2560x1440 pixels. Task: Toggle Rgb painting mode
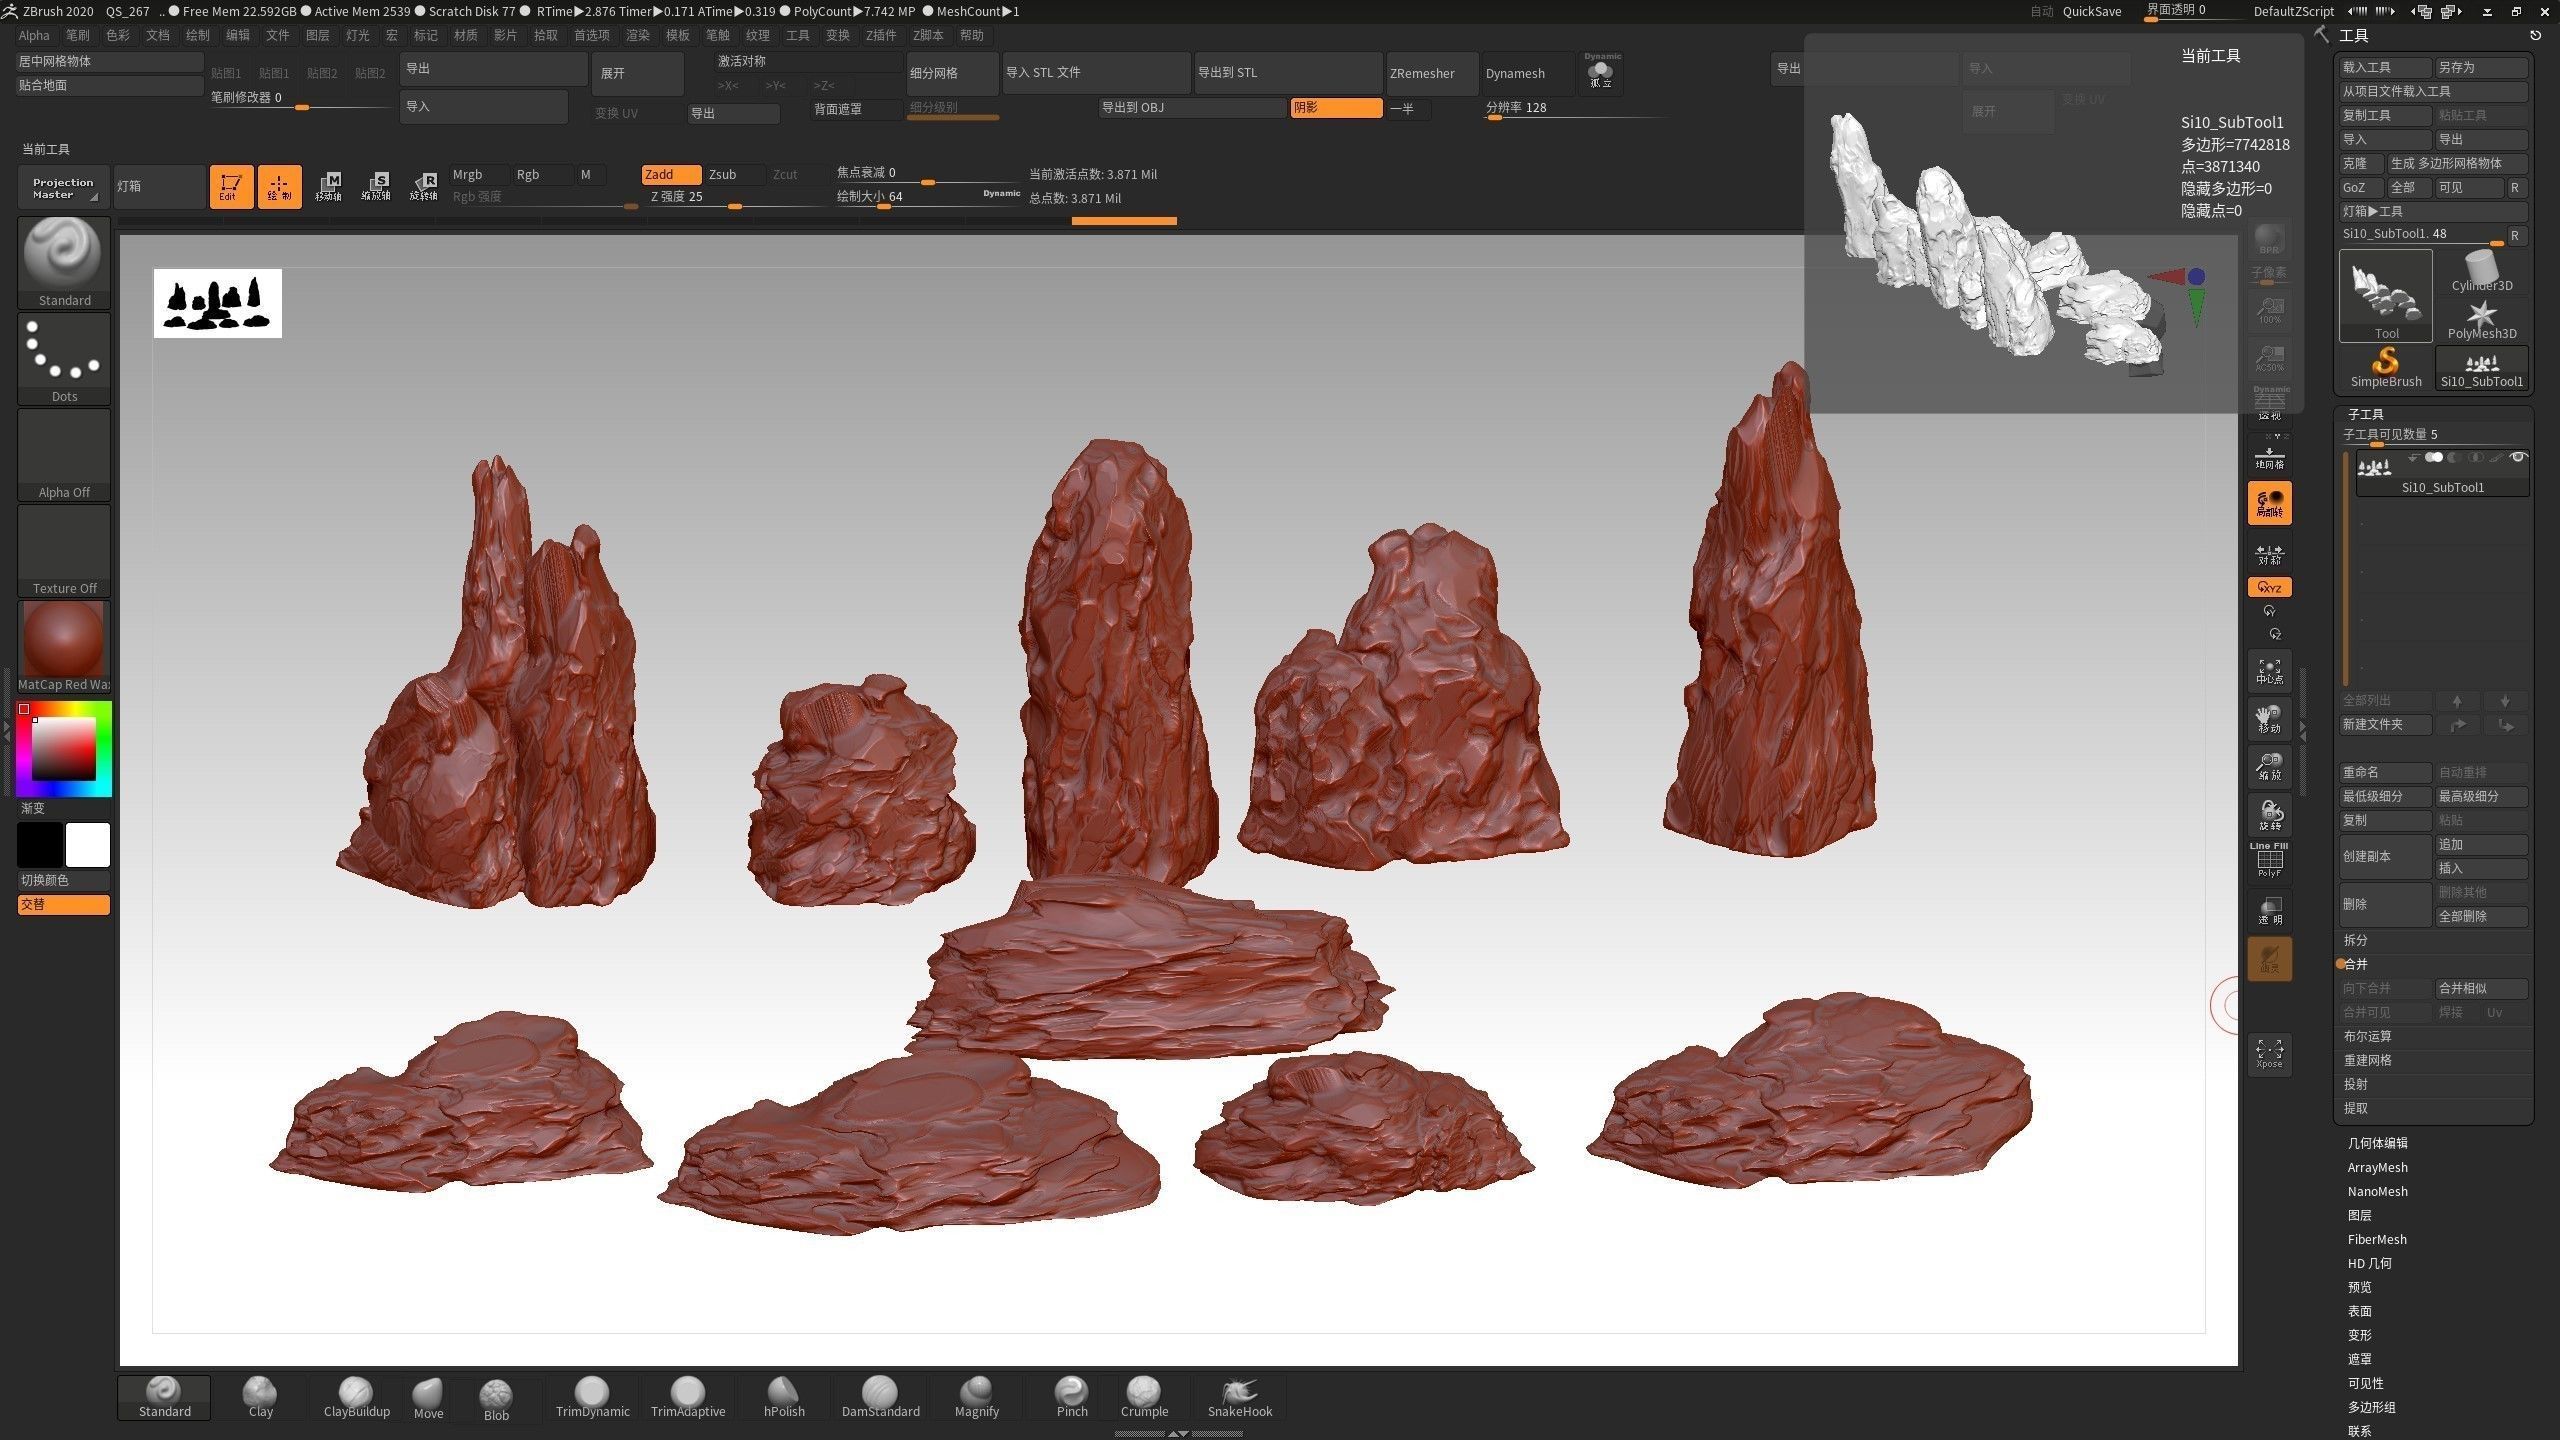pos(543,174)
